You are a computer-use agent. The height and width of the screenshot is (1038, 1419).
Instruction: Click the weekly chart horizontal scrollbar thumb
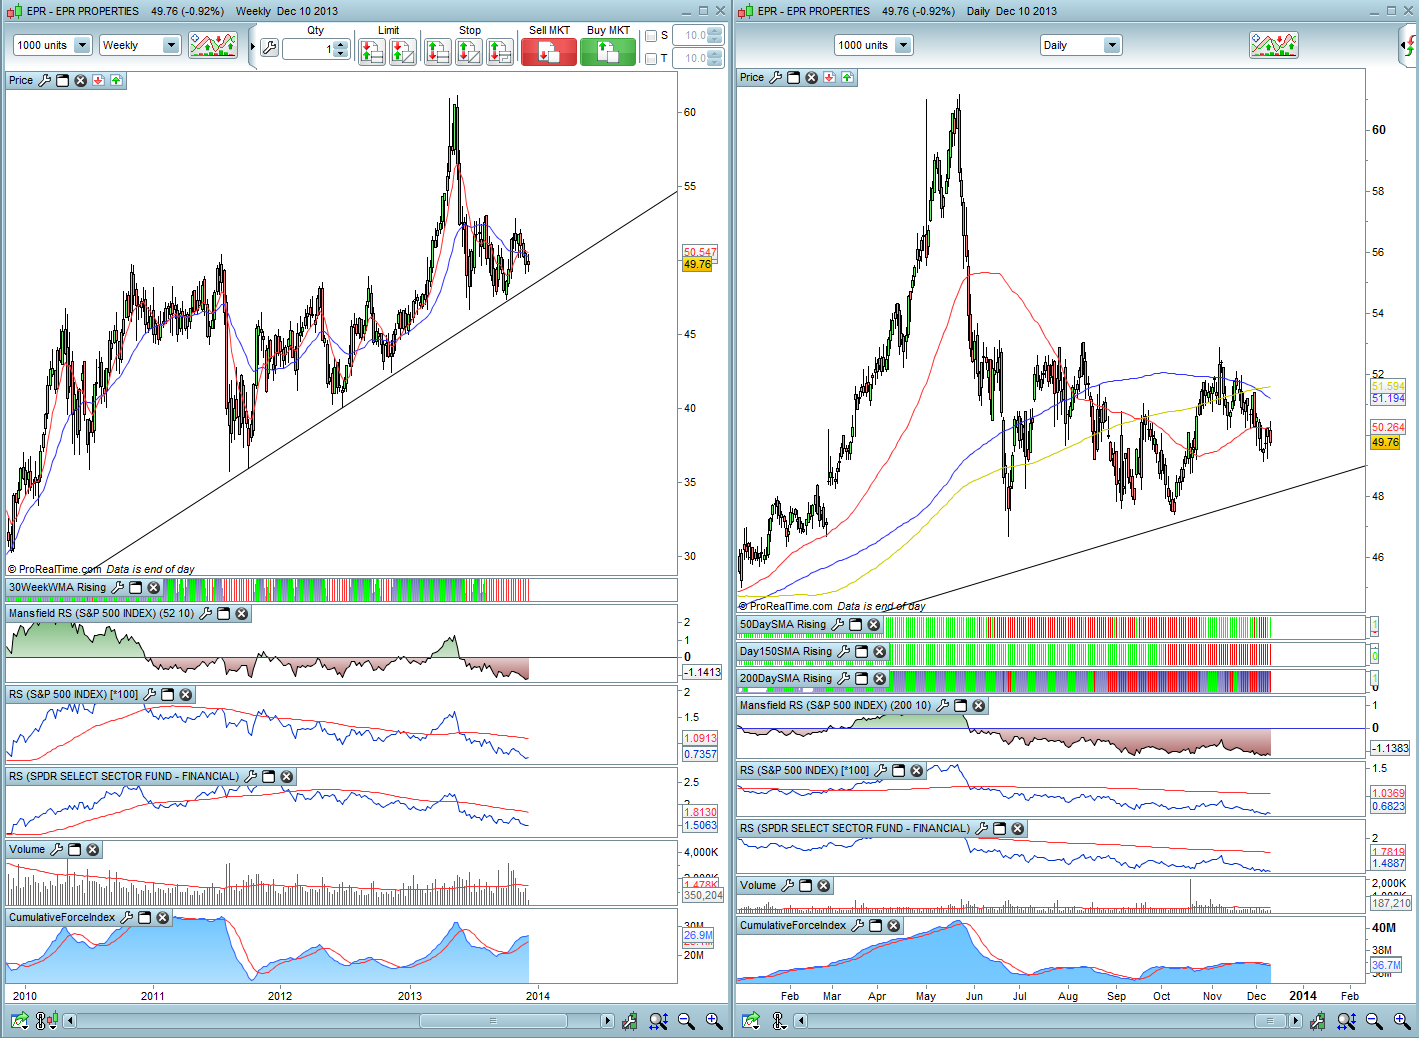pyautogui.click(x=492, y=1021)
